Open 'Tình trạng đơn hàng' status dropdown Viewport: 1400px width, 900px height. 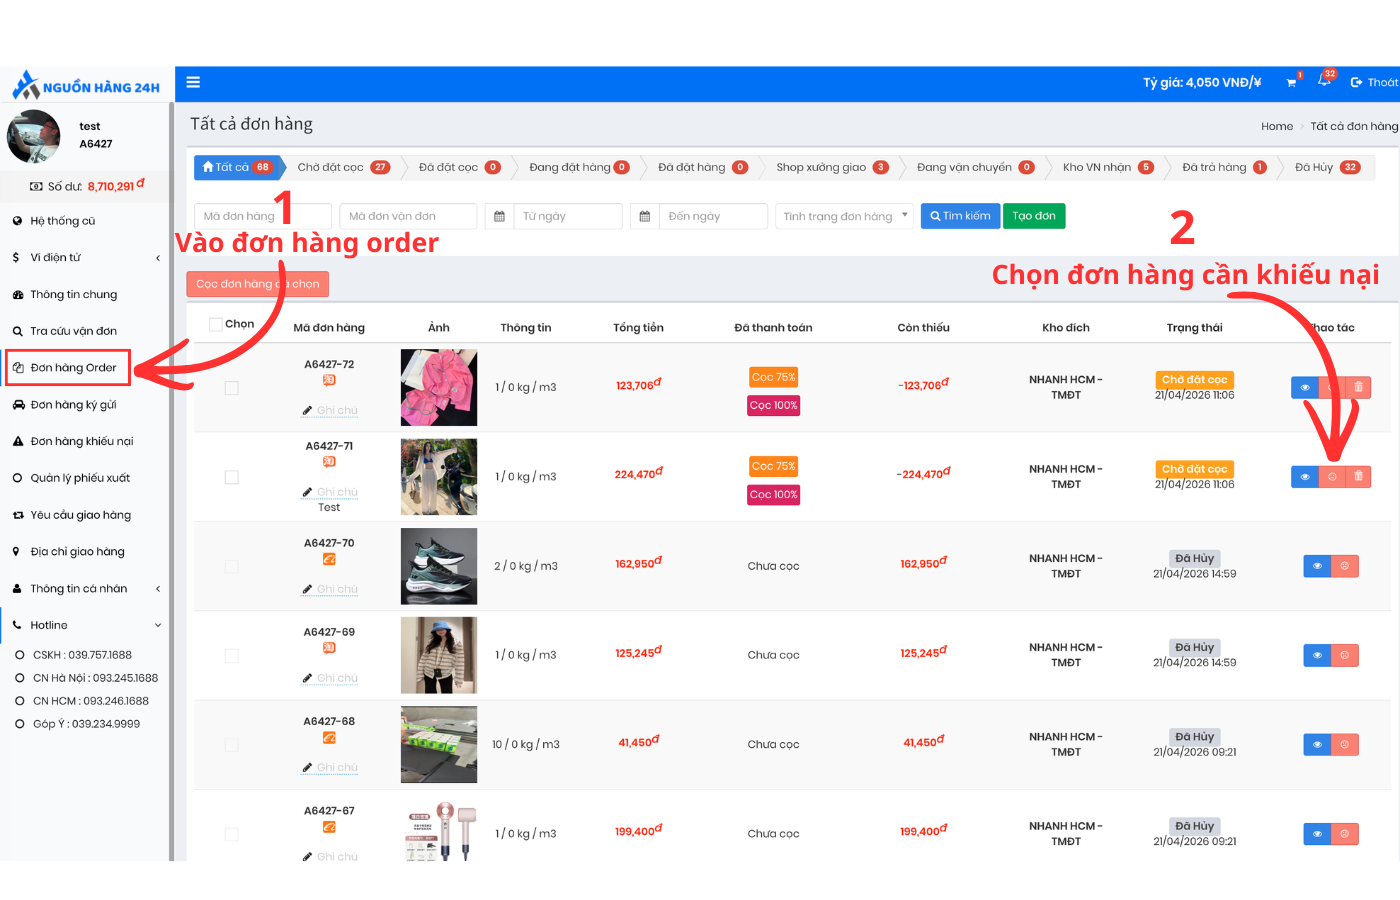[x=844, y=217]
